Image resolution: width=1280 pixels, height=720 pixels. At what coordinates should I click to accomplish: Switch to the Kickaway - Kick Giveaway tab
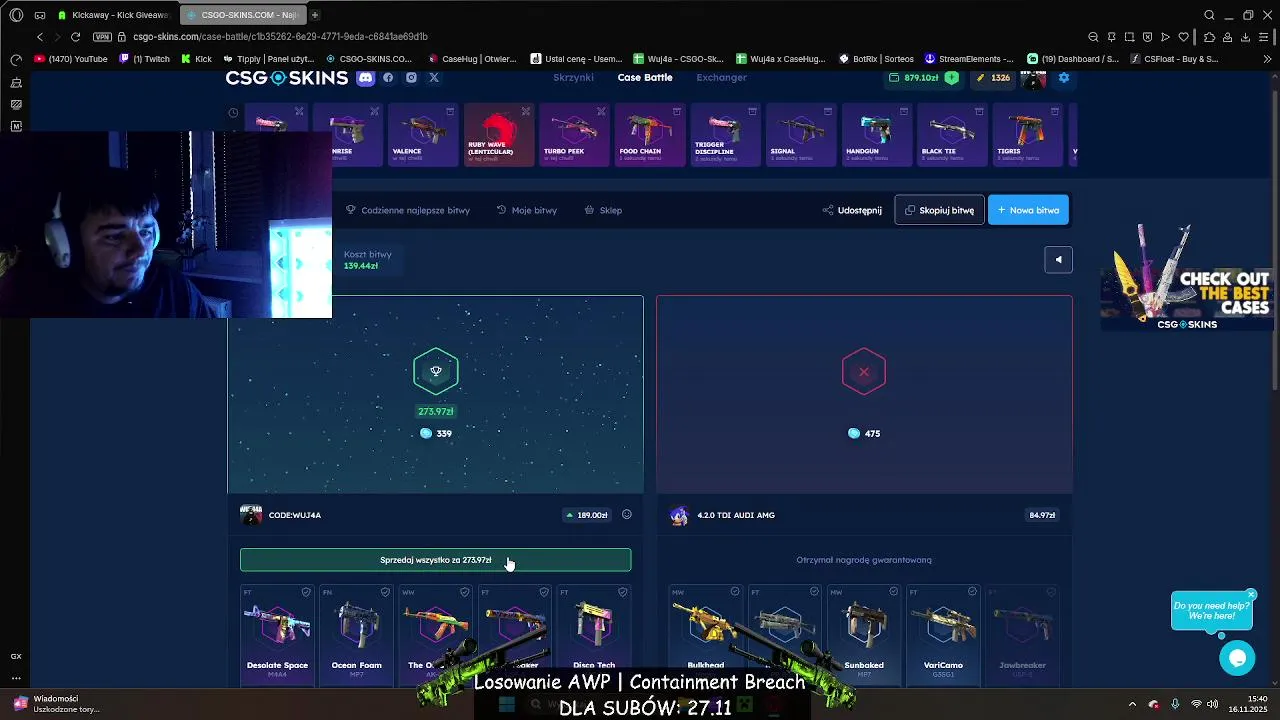tap(113, 15)
